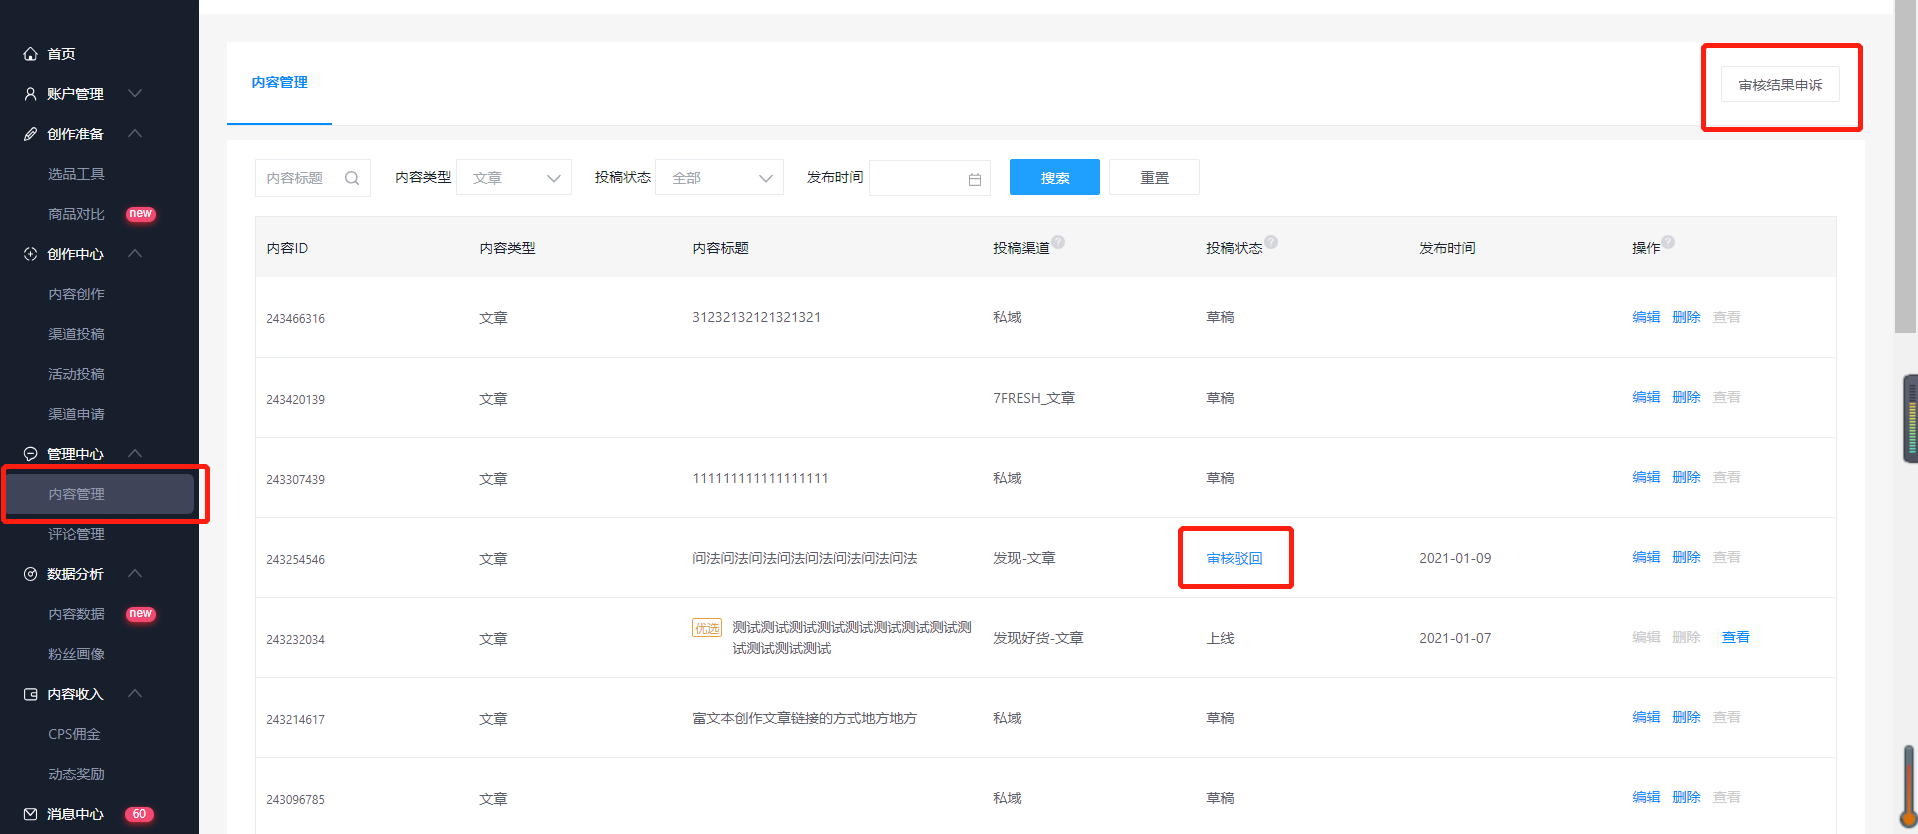This screenshot has width=1918, height=834.
Task: Go to 选品工具 in sidebar
Action: pos(76,174)
